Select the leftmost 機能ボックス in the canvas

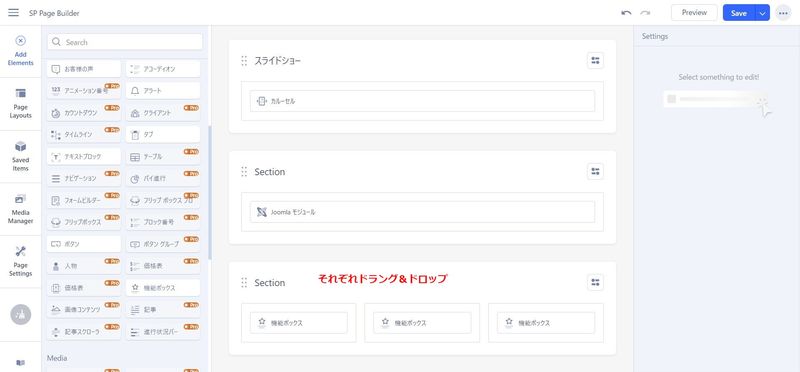pyautogui.click(x=298, y=323)
